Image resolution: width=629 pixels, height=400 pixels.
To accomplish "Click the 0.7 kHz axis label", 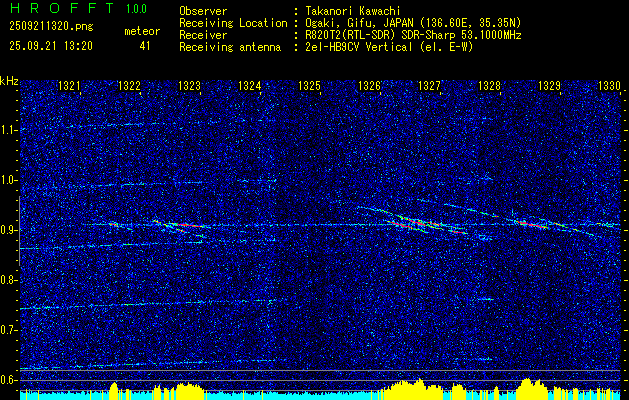I will [x=8, y=330].
